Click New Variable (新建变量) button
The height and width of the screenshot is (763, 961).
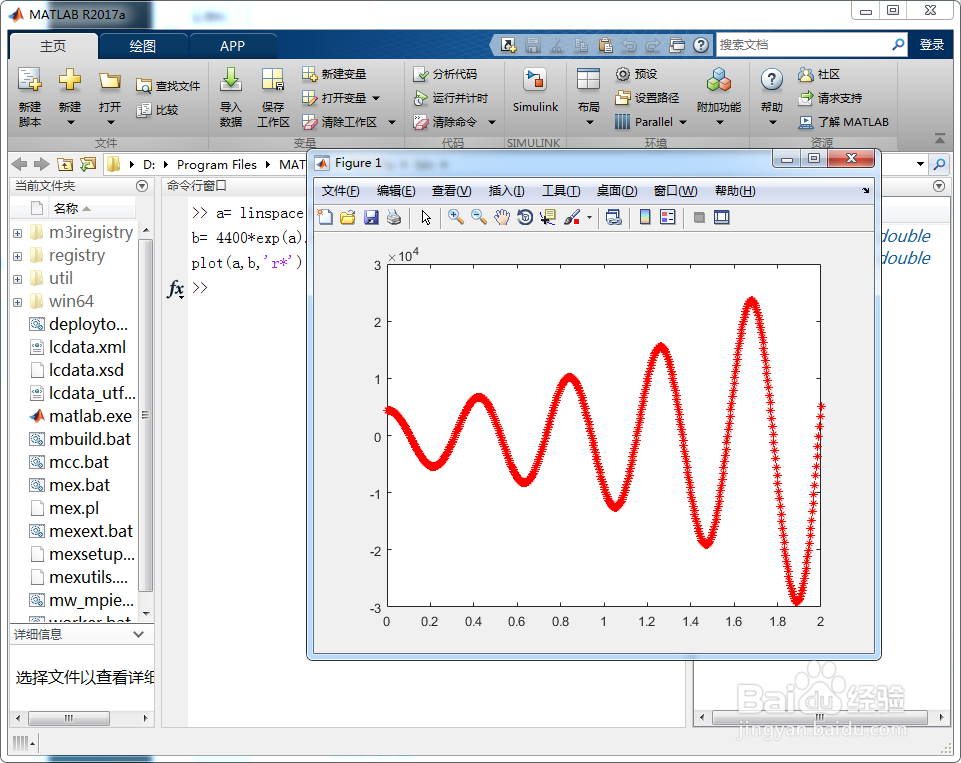click(x=334, y=74)
